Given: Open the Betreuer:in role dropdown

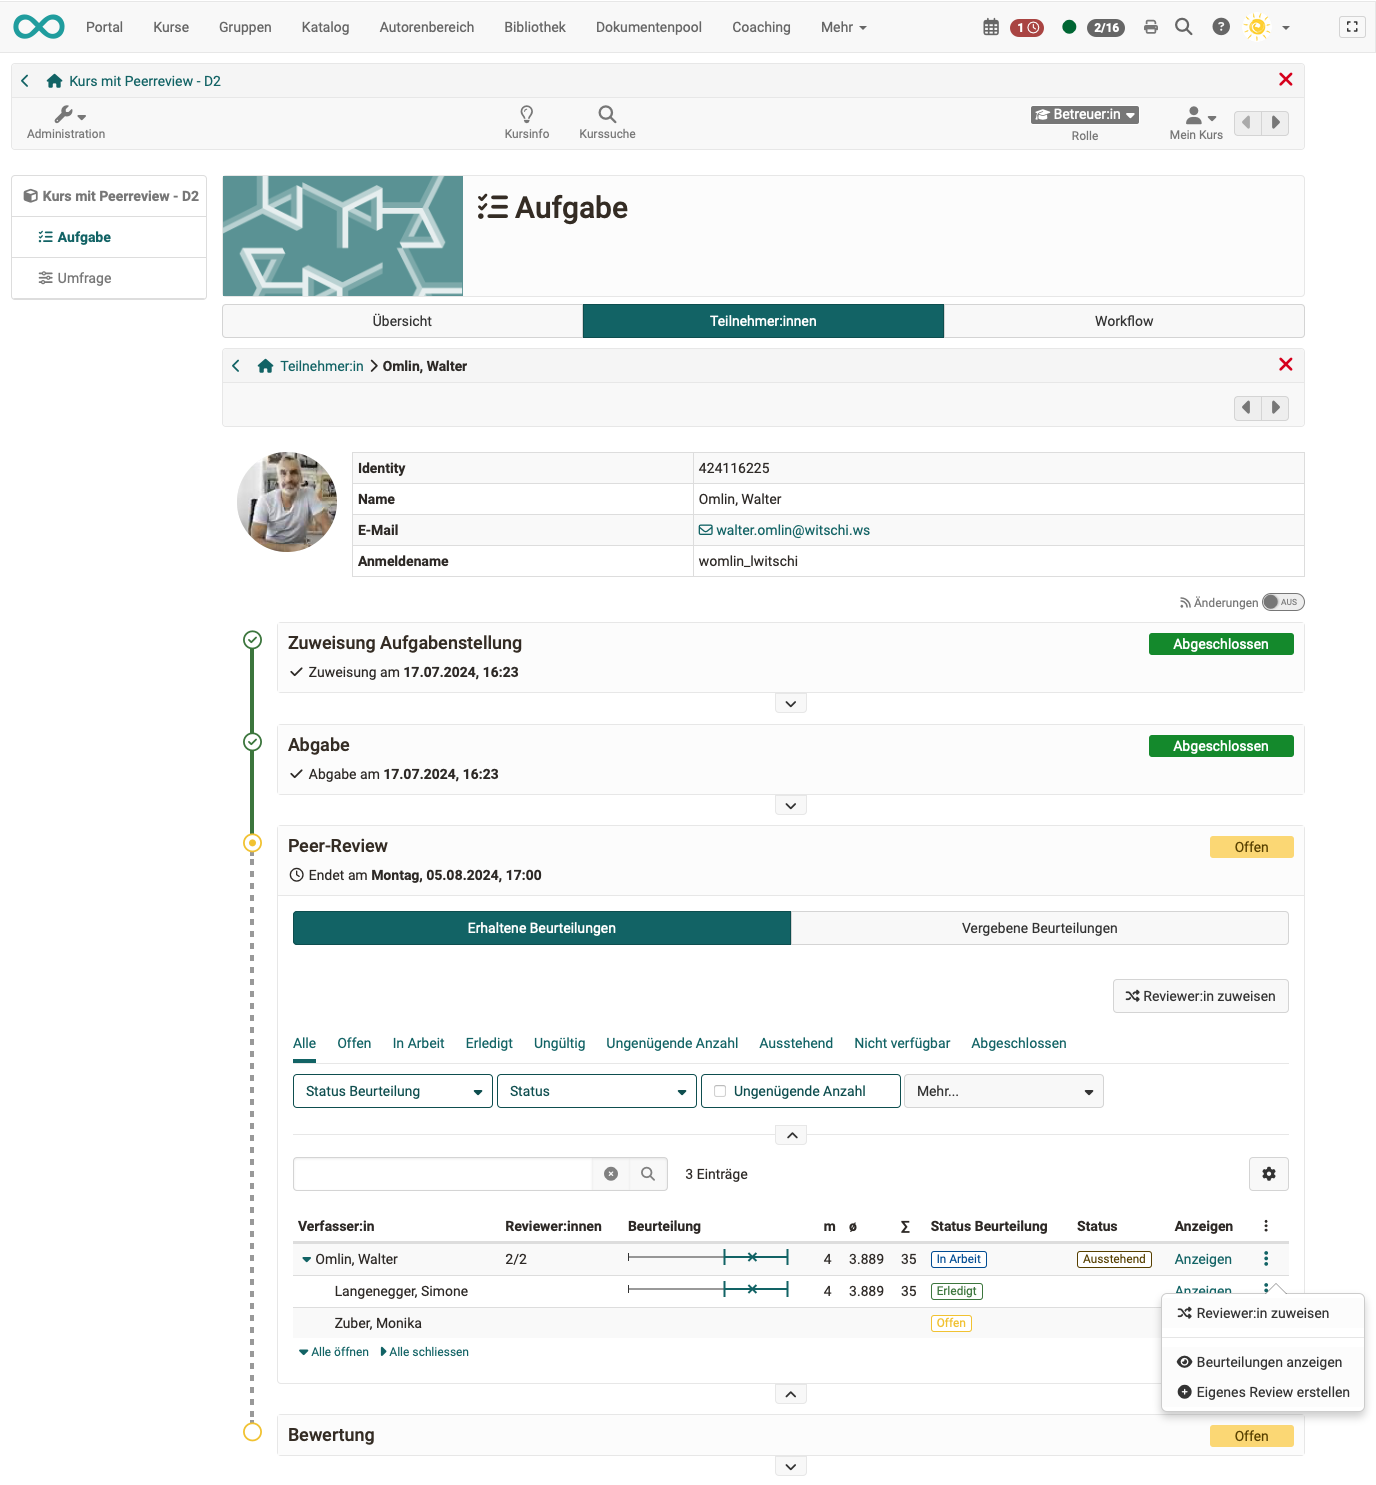Looking at the screenshot, I should point(1085,115).
